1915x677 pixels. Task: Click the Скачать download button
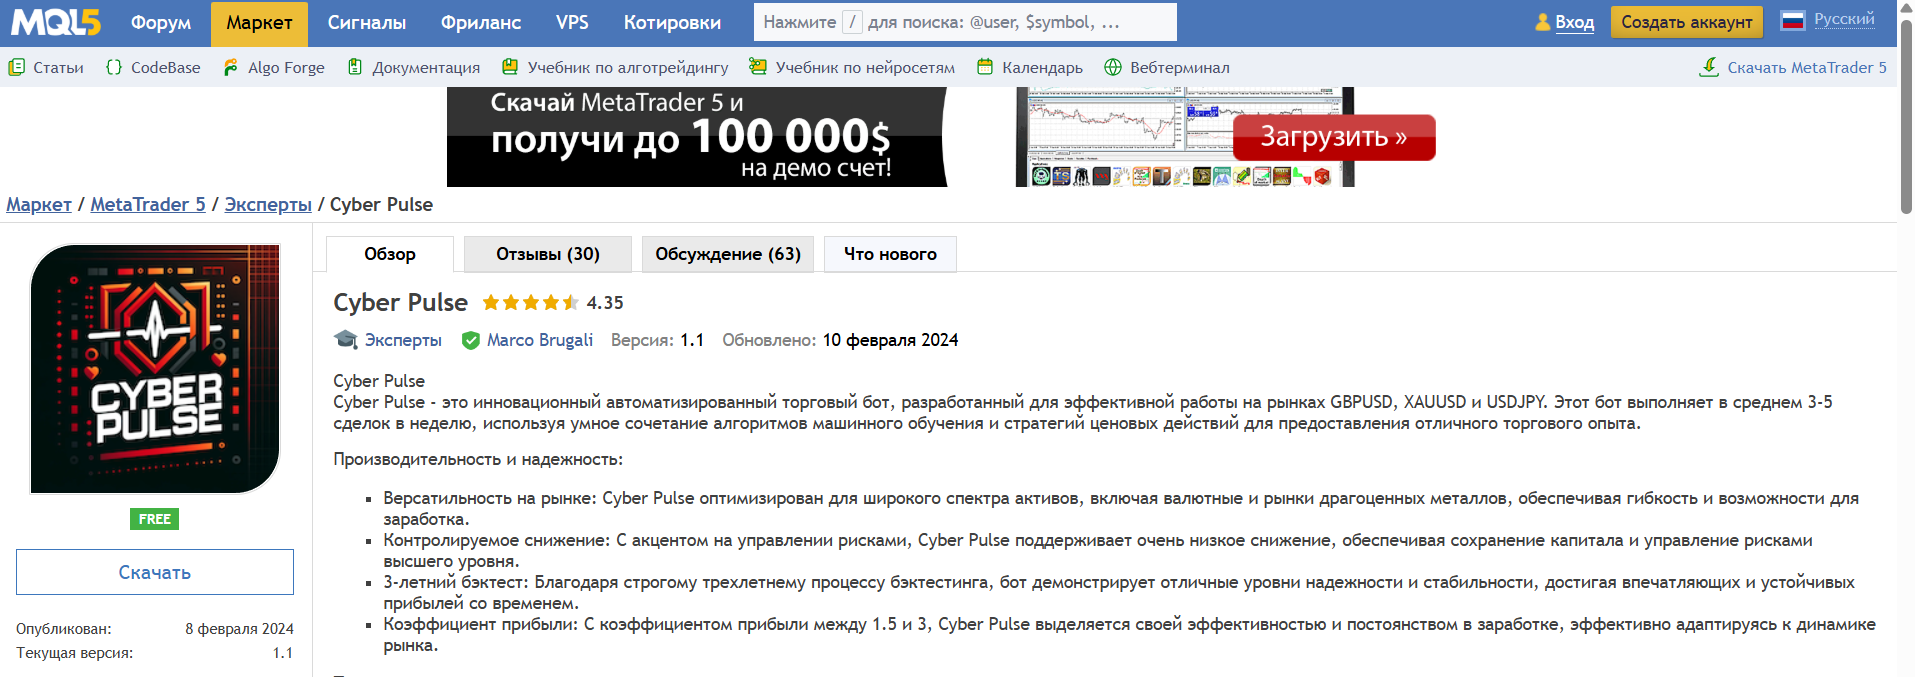(x=155, y=572)
